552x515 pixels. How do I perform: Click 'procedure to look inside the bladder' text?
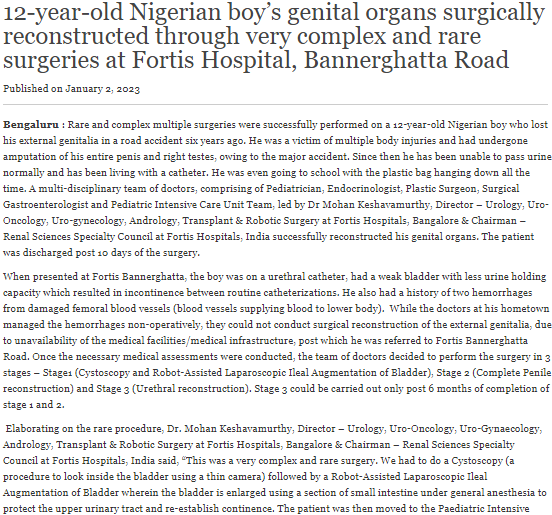point(90,477)
